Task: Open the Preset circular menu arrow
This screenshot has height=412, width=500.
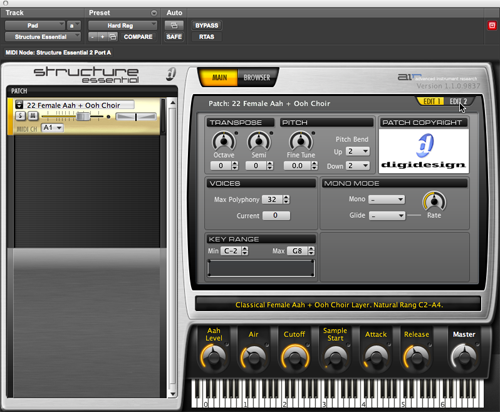Action: pyautogui.click(x=154, y=13)
